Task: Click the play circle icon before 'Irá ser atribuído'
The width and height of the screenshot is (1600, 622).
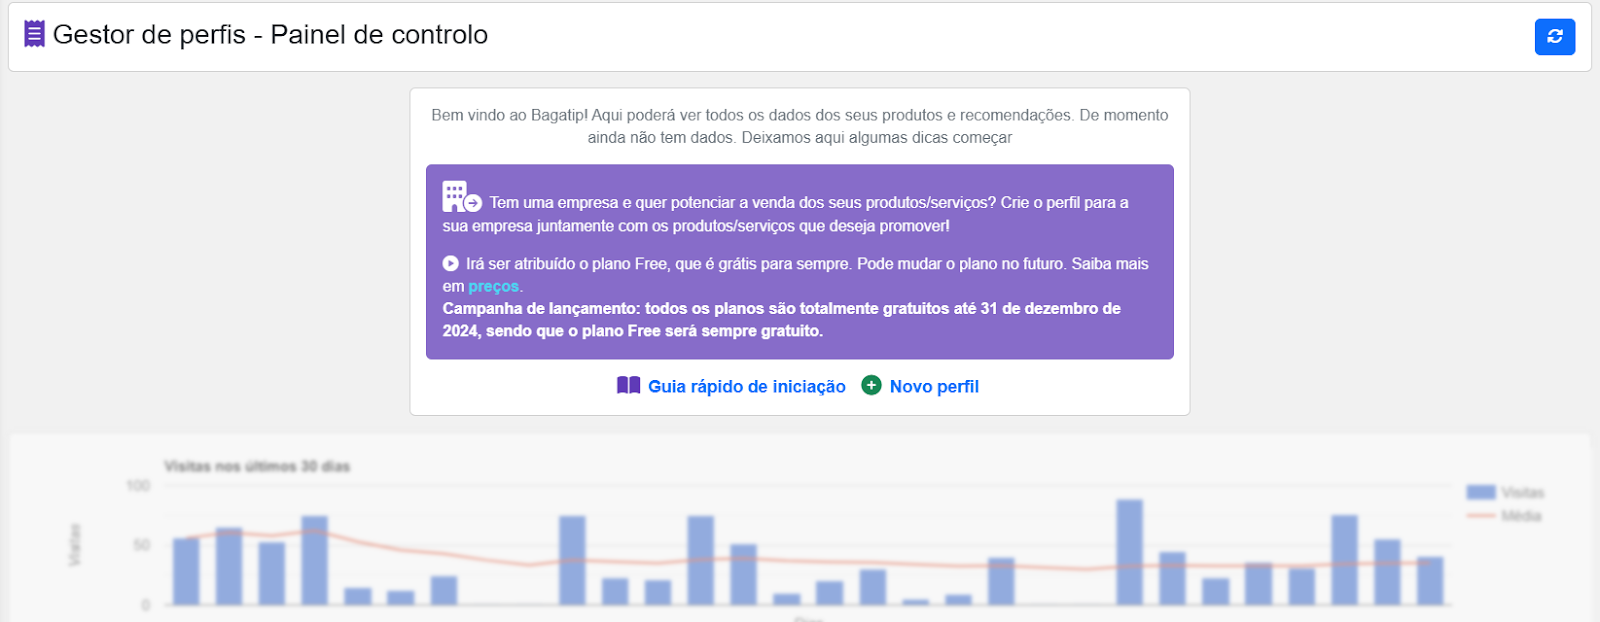Action: [451, 263]
